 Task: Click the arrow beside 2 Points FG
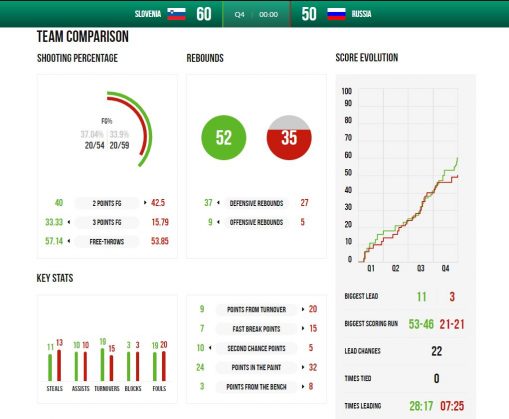point(145,203)
